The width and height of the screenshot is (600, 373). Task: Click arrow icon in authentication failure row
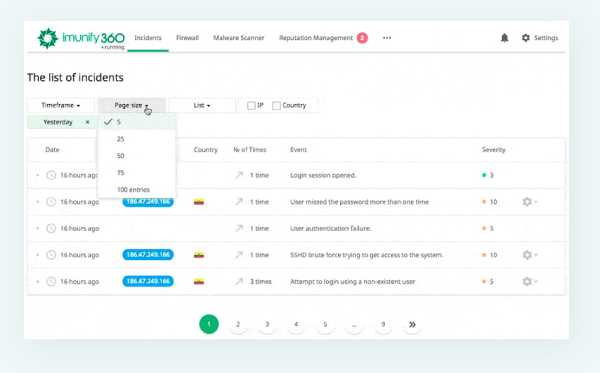[239, 228]
